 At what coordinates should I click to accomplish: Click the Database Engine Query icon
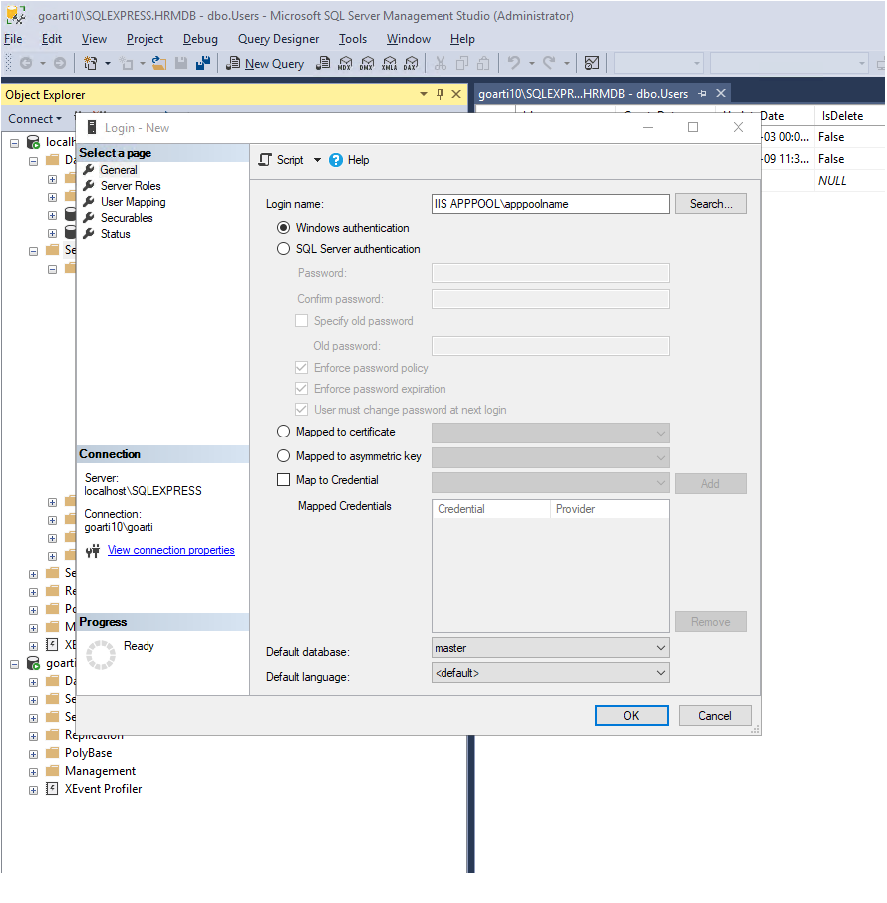coord(323,63)
